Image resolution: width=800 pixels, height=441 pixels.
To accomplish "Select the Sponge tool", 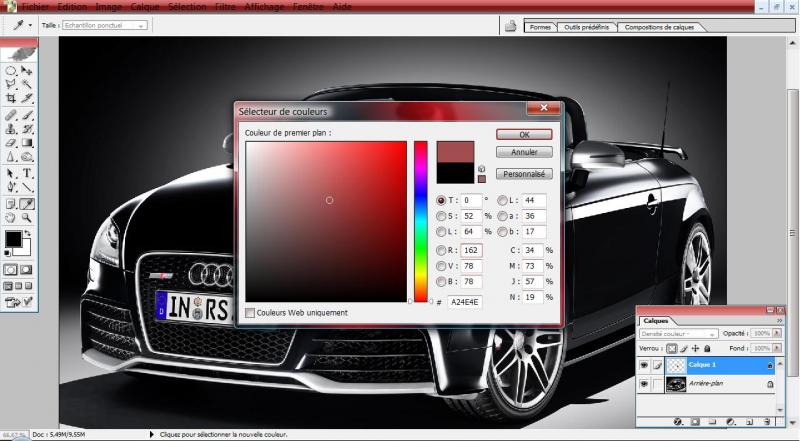I will point(27,156).
